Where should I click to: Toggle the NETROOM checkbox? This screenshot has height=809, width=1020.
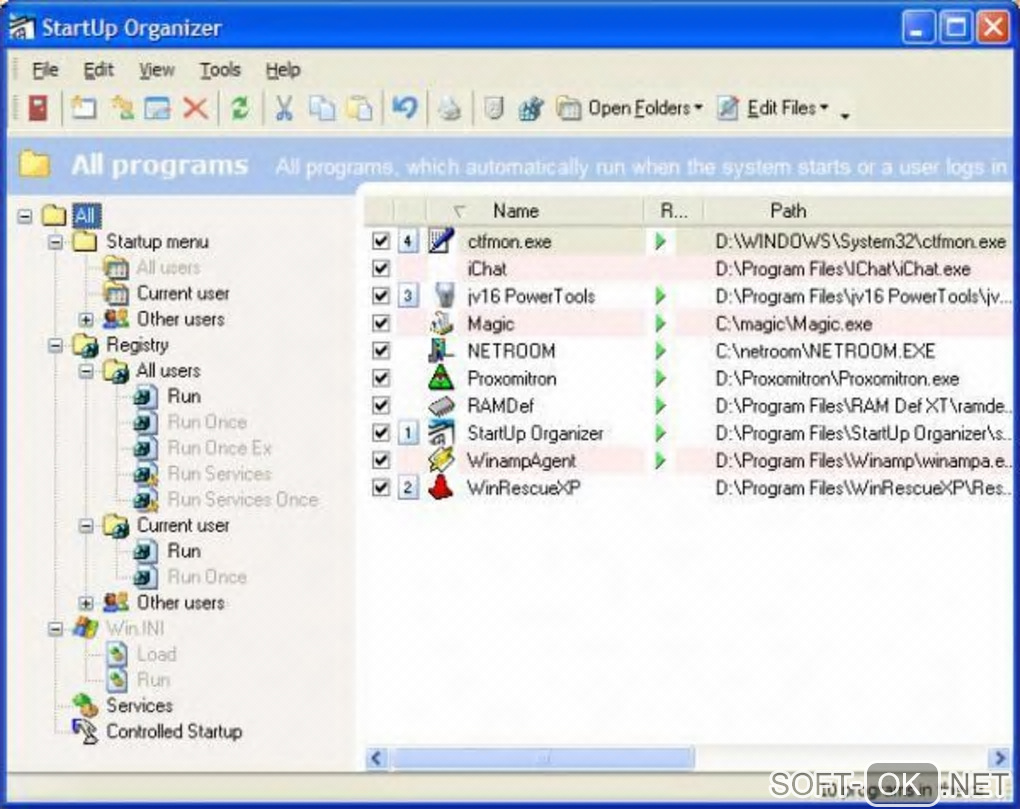[x=381, y=351]
